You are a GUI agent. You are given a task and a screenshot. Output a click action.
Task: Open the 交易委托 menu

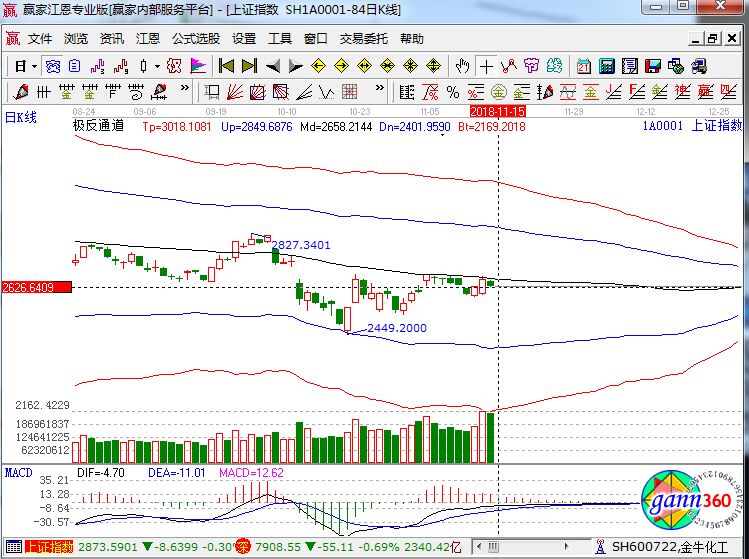coord(363,39)
